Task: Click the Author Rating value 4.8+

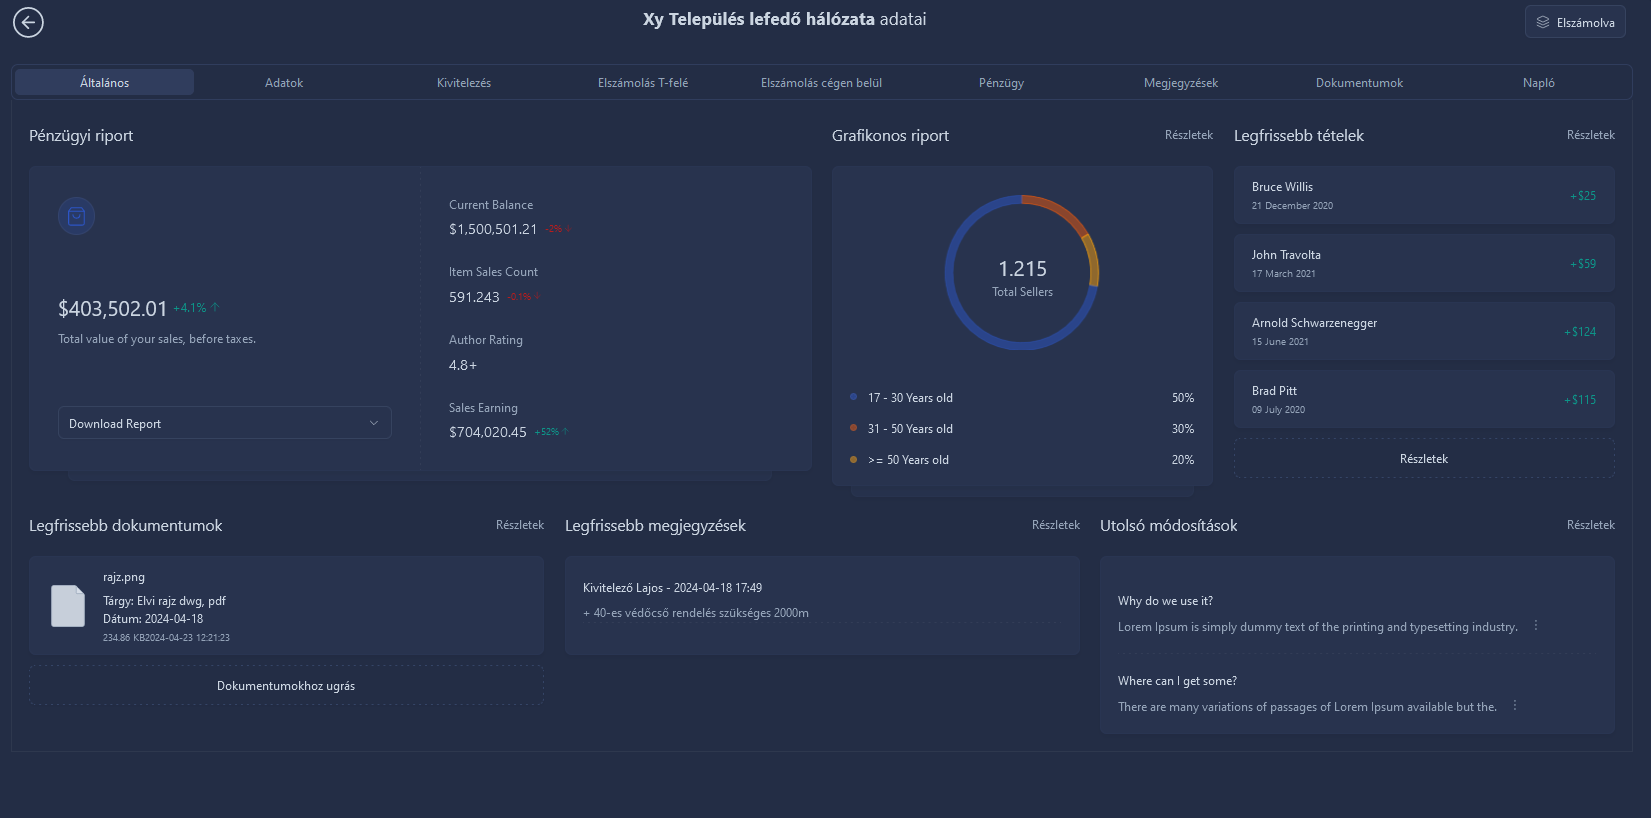Action: [x=463, y=365]
